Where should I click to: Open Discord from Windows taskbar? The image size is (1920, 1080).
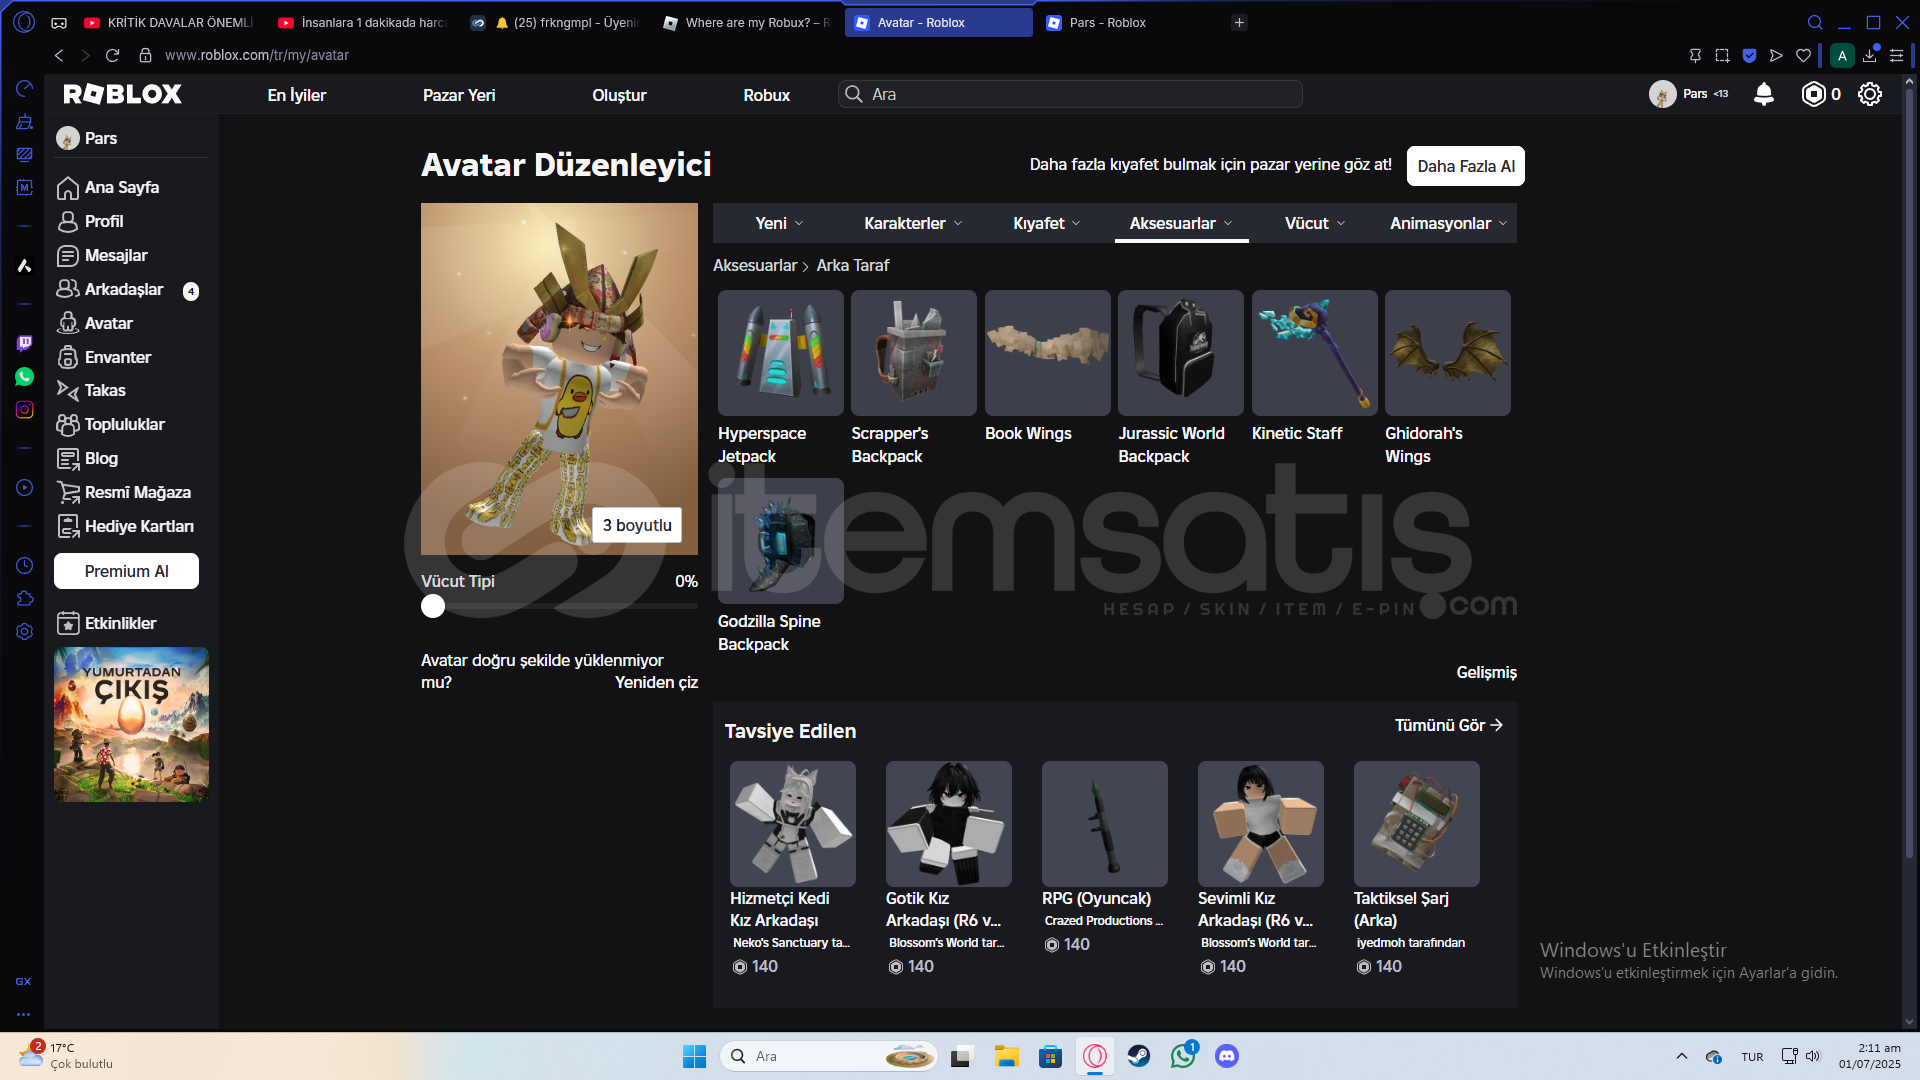tap(1227, 1056)
